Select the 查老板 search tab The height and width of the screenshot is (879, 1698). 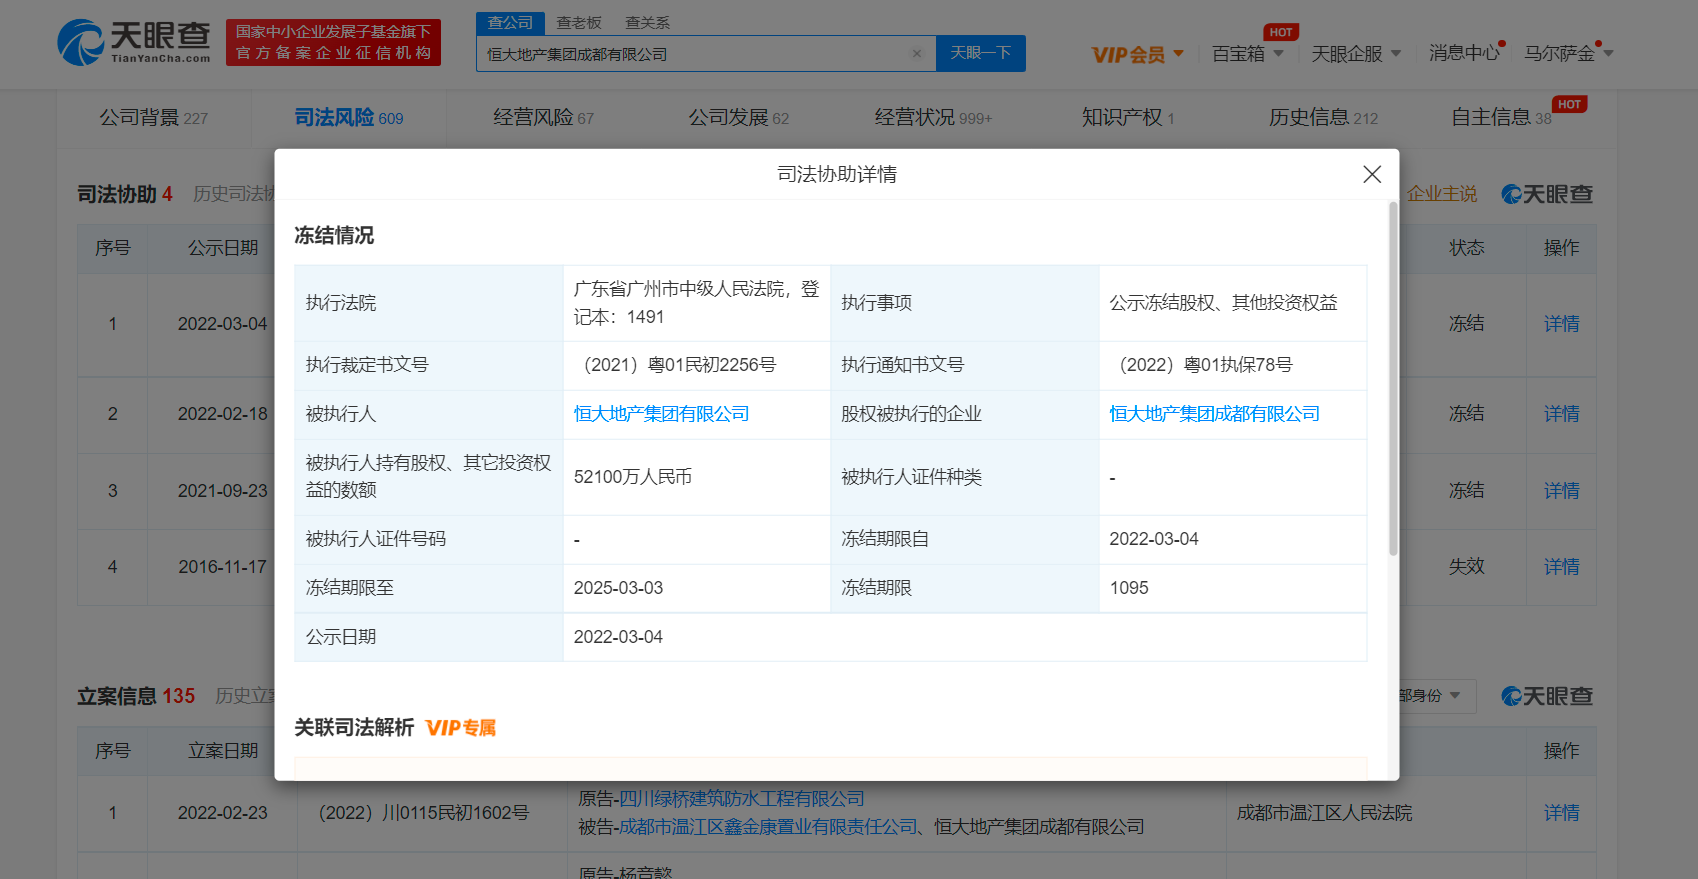(579, 22)
